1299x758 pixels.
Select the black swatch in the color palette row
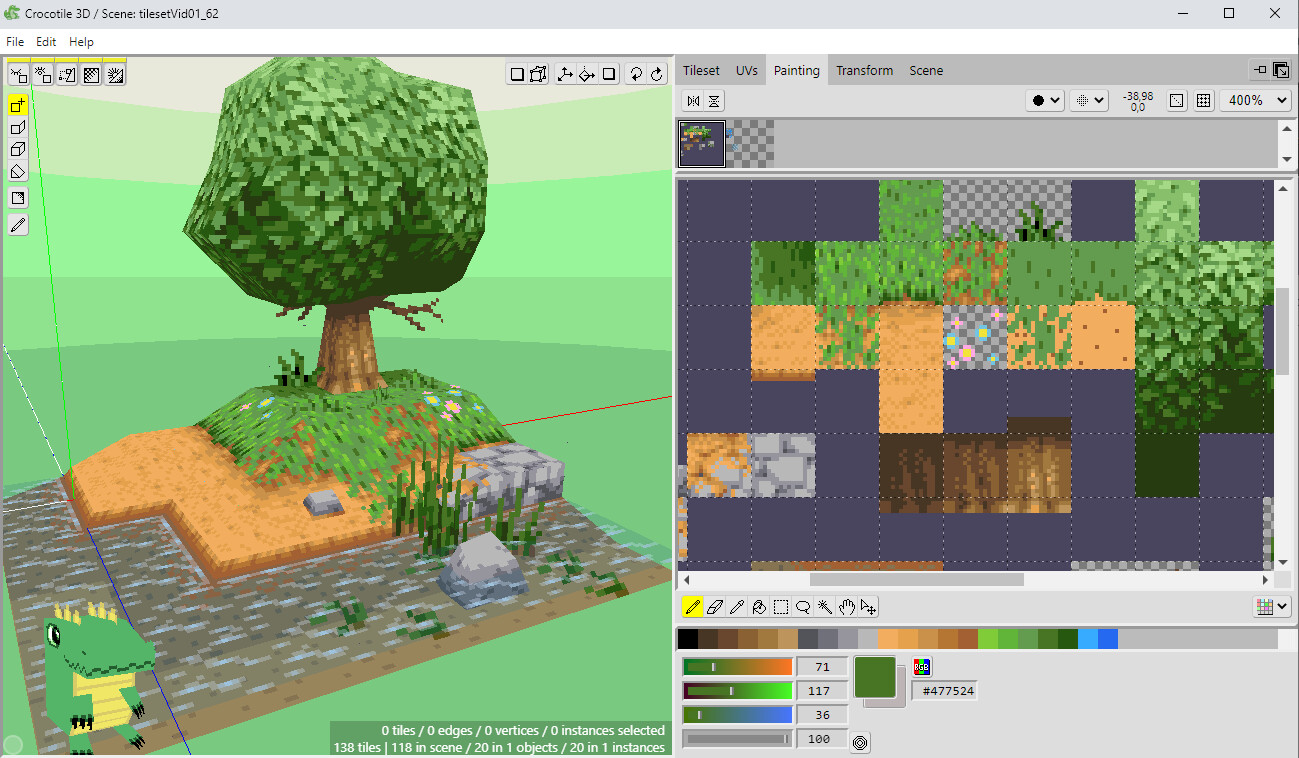[687, 637]
